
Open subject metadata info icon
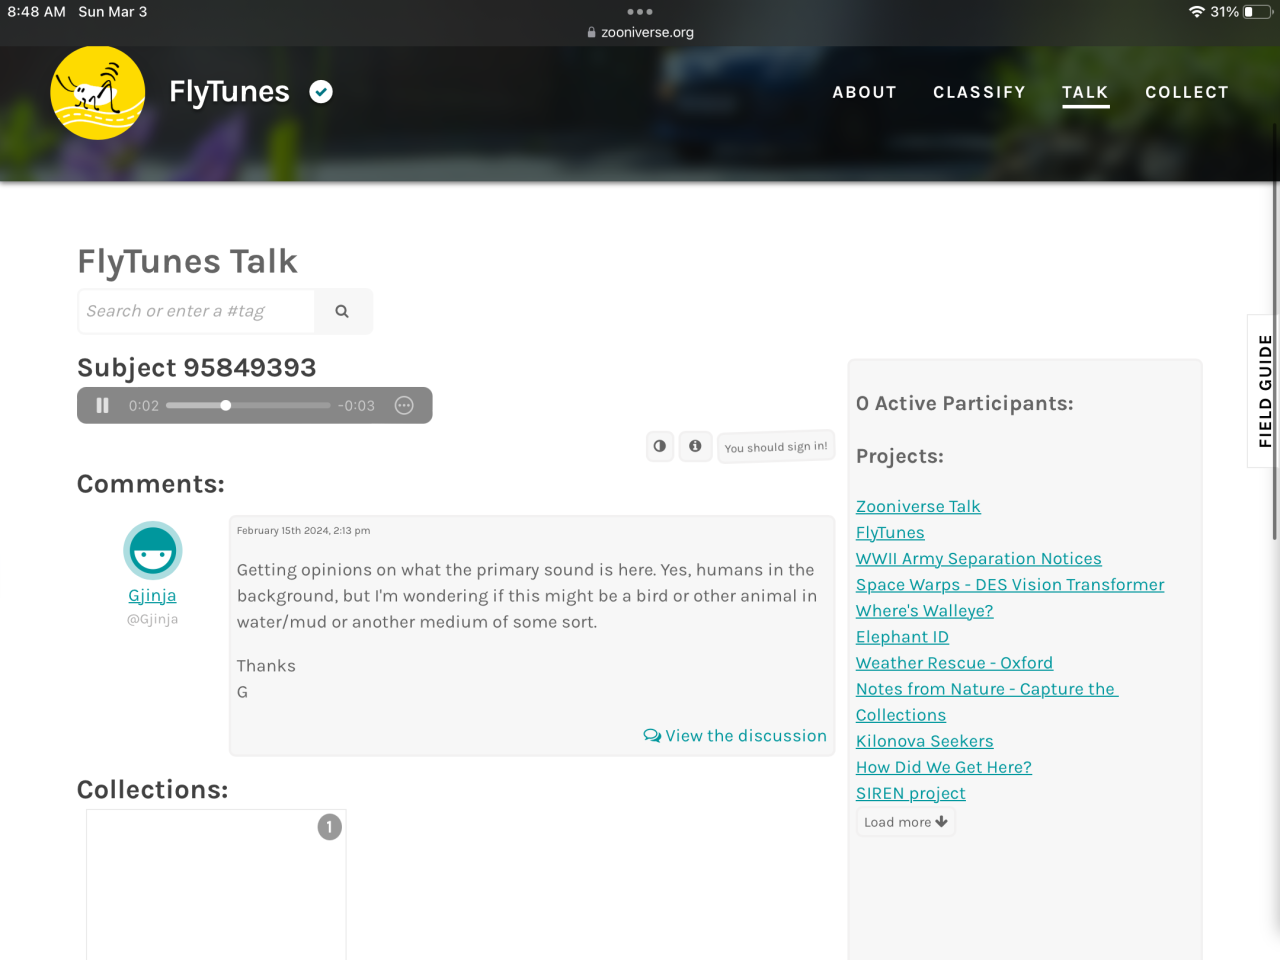[695, 446]
